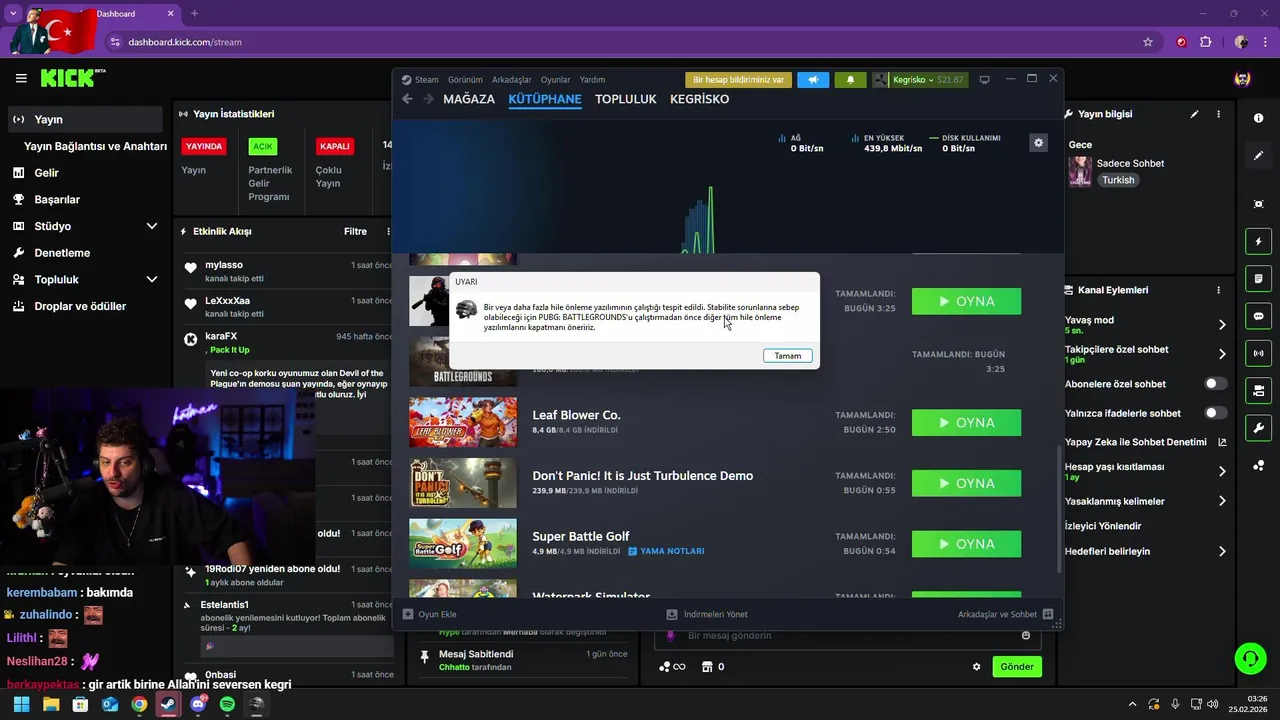Open the Steam announcements megaphone icon

[x=813, y=80]
